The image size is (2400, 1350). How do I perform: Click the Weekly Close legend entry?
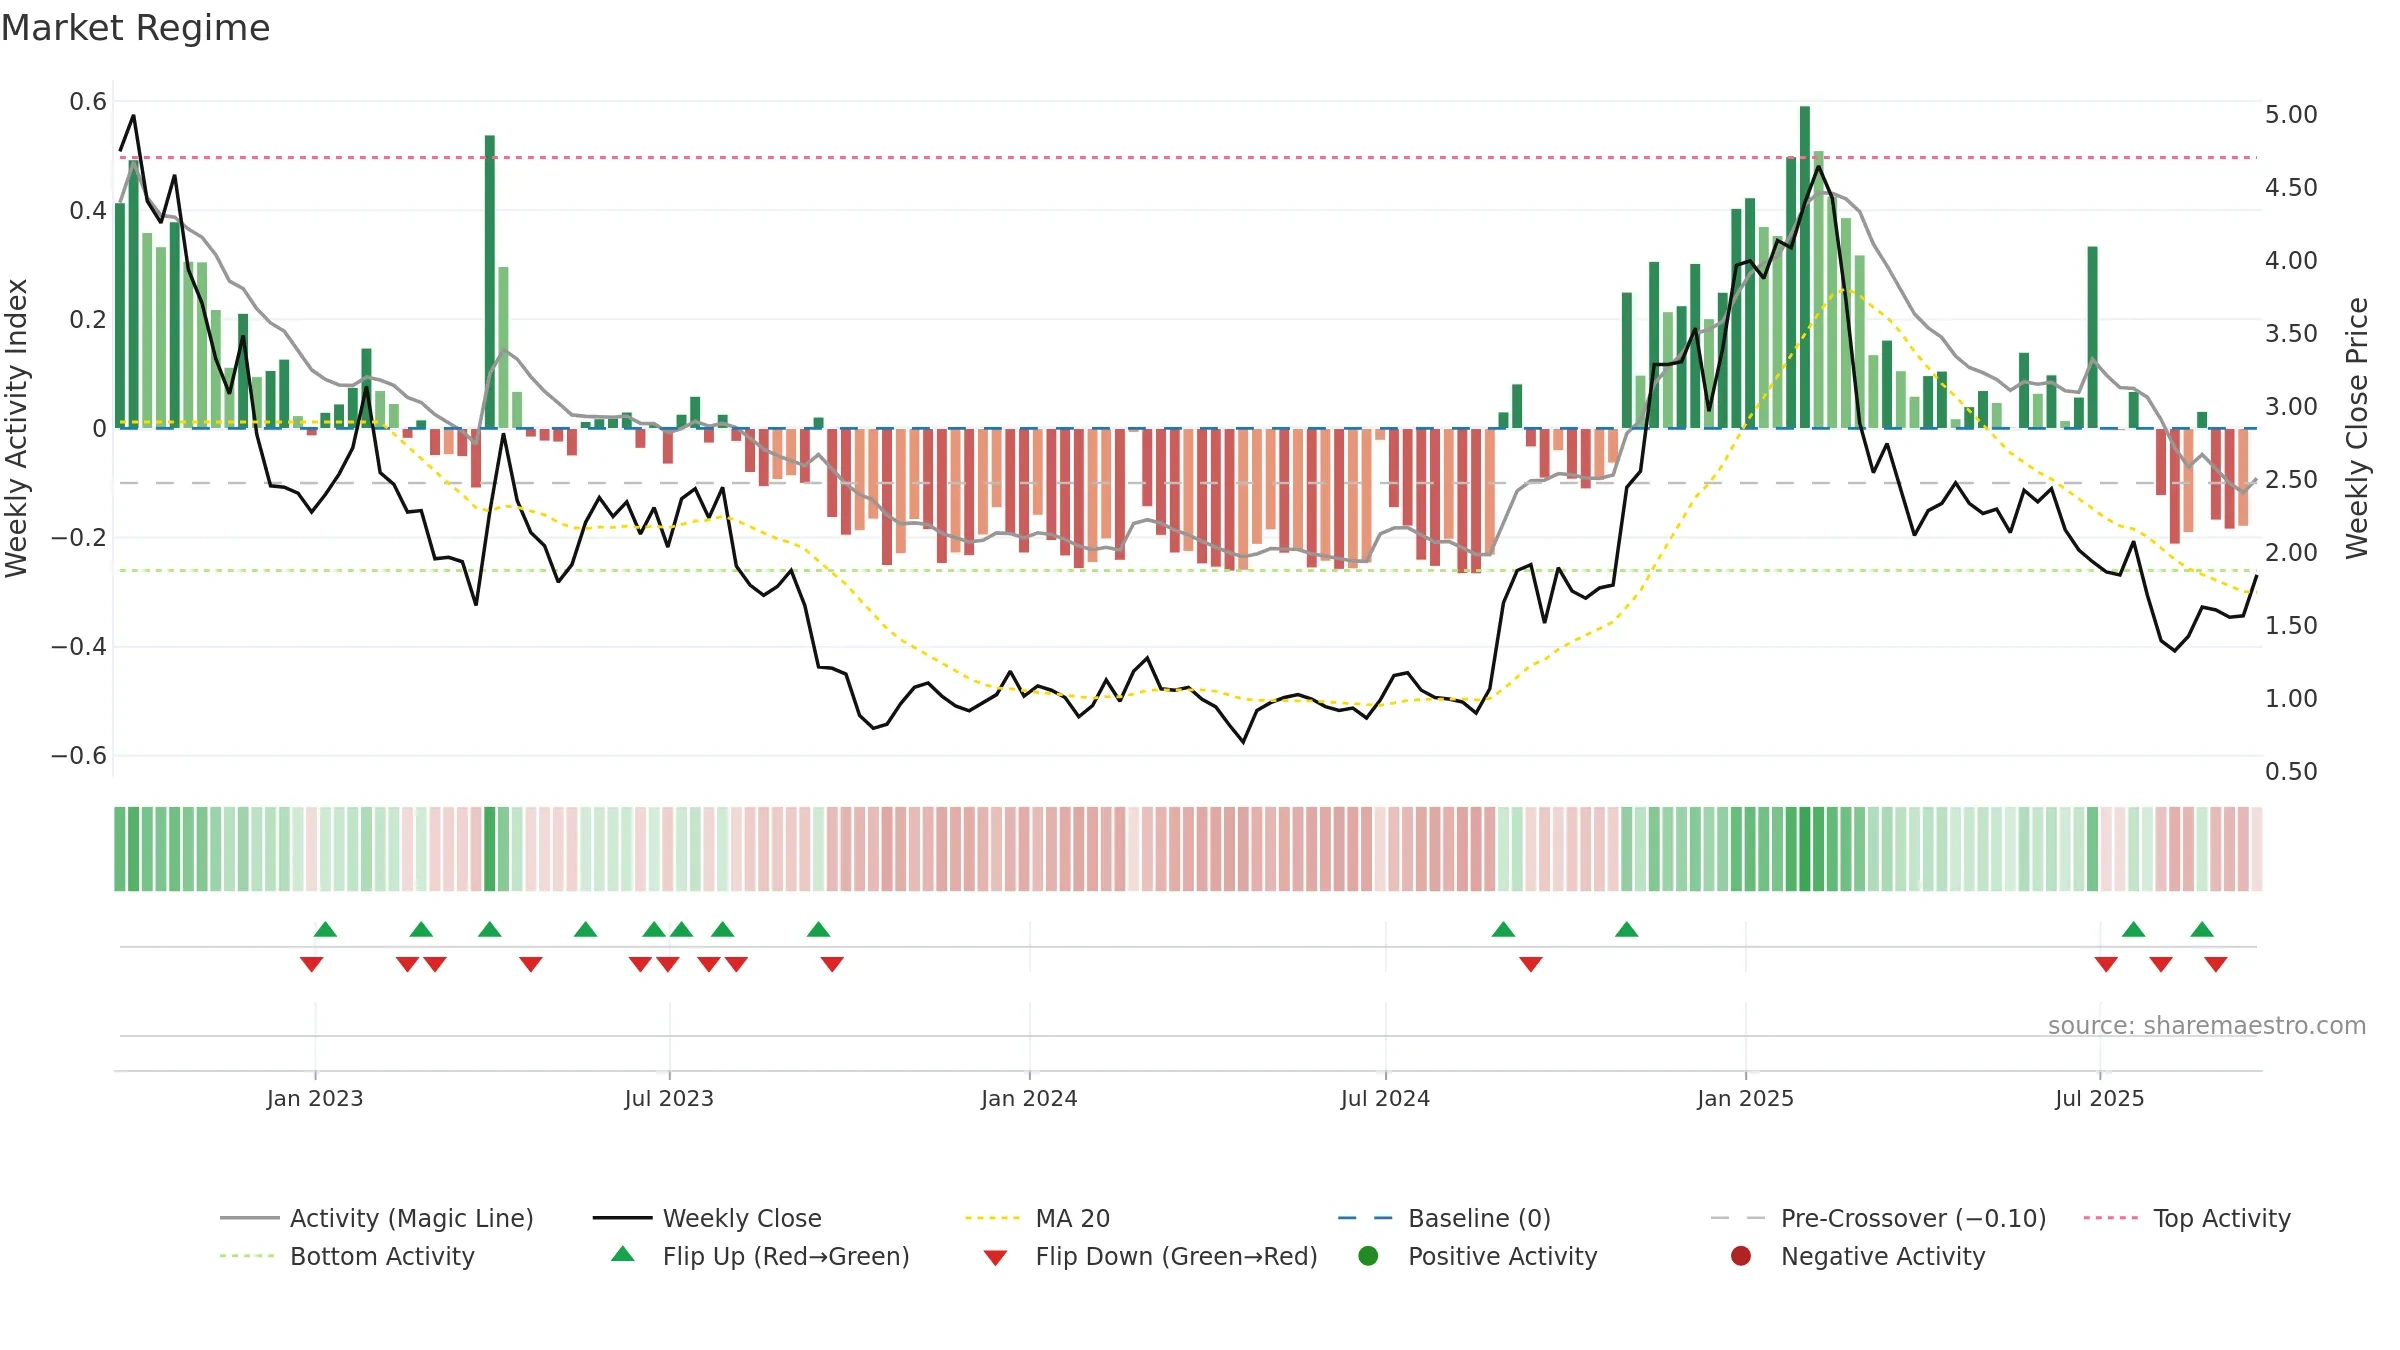(707, 1218)
